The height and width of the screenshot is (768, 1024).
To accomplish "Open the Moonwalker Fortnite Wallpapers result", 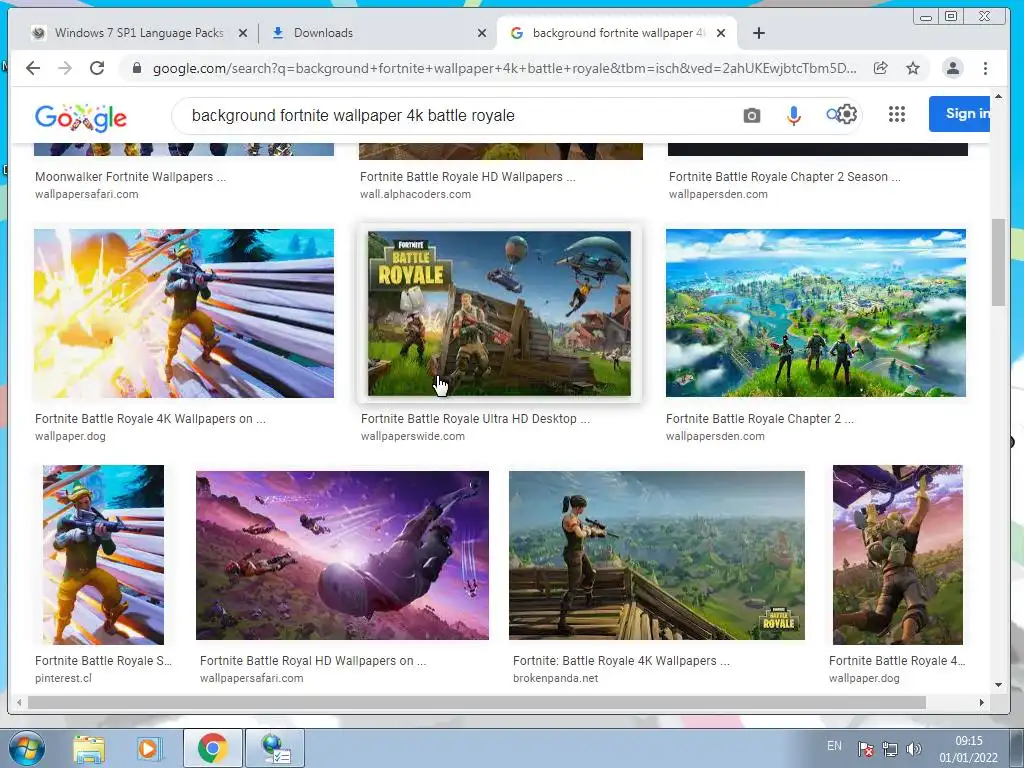I will click(x=130, y=176).
